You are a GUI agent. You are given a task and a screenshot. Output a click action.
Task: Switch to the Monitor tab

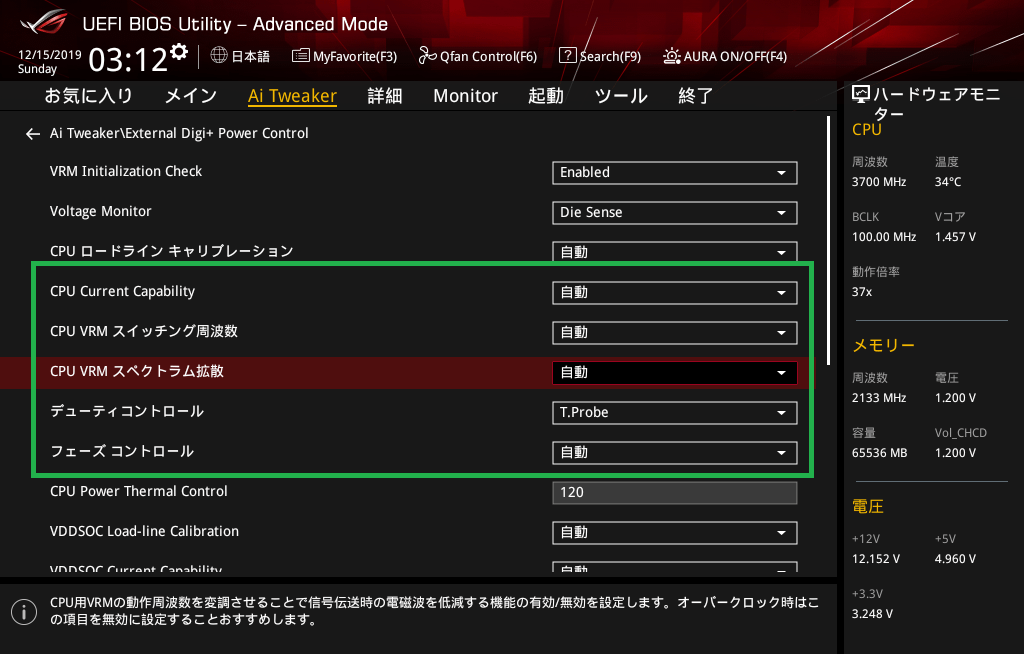click(465, 96)
